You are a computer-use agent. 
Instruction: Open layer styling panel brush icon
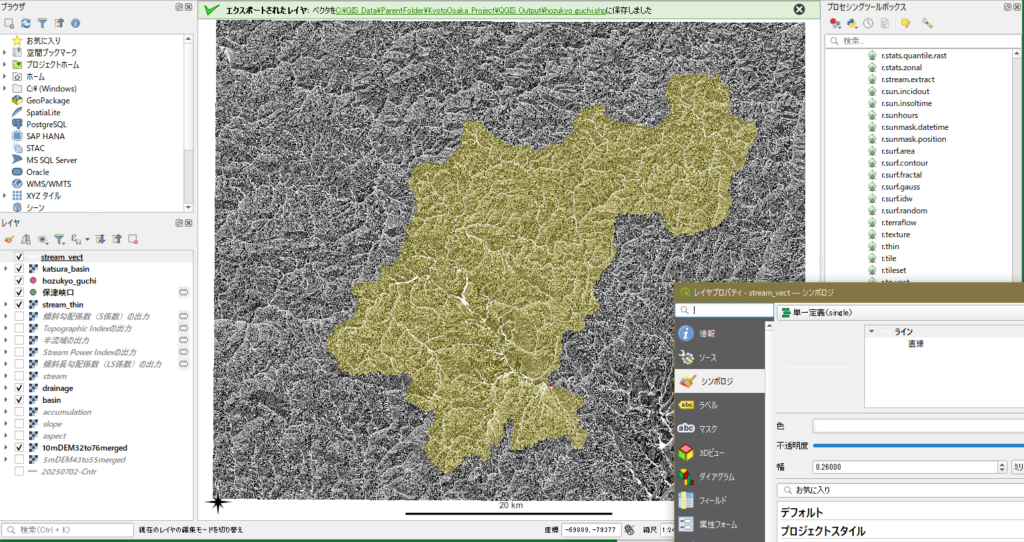9,240
